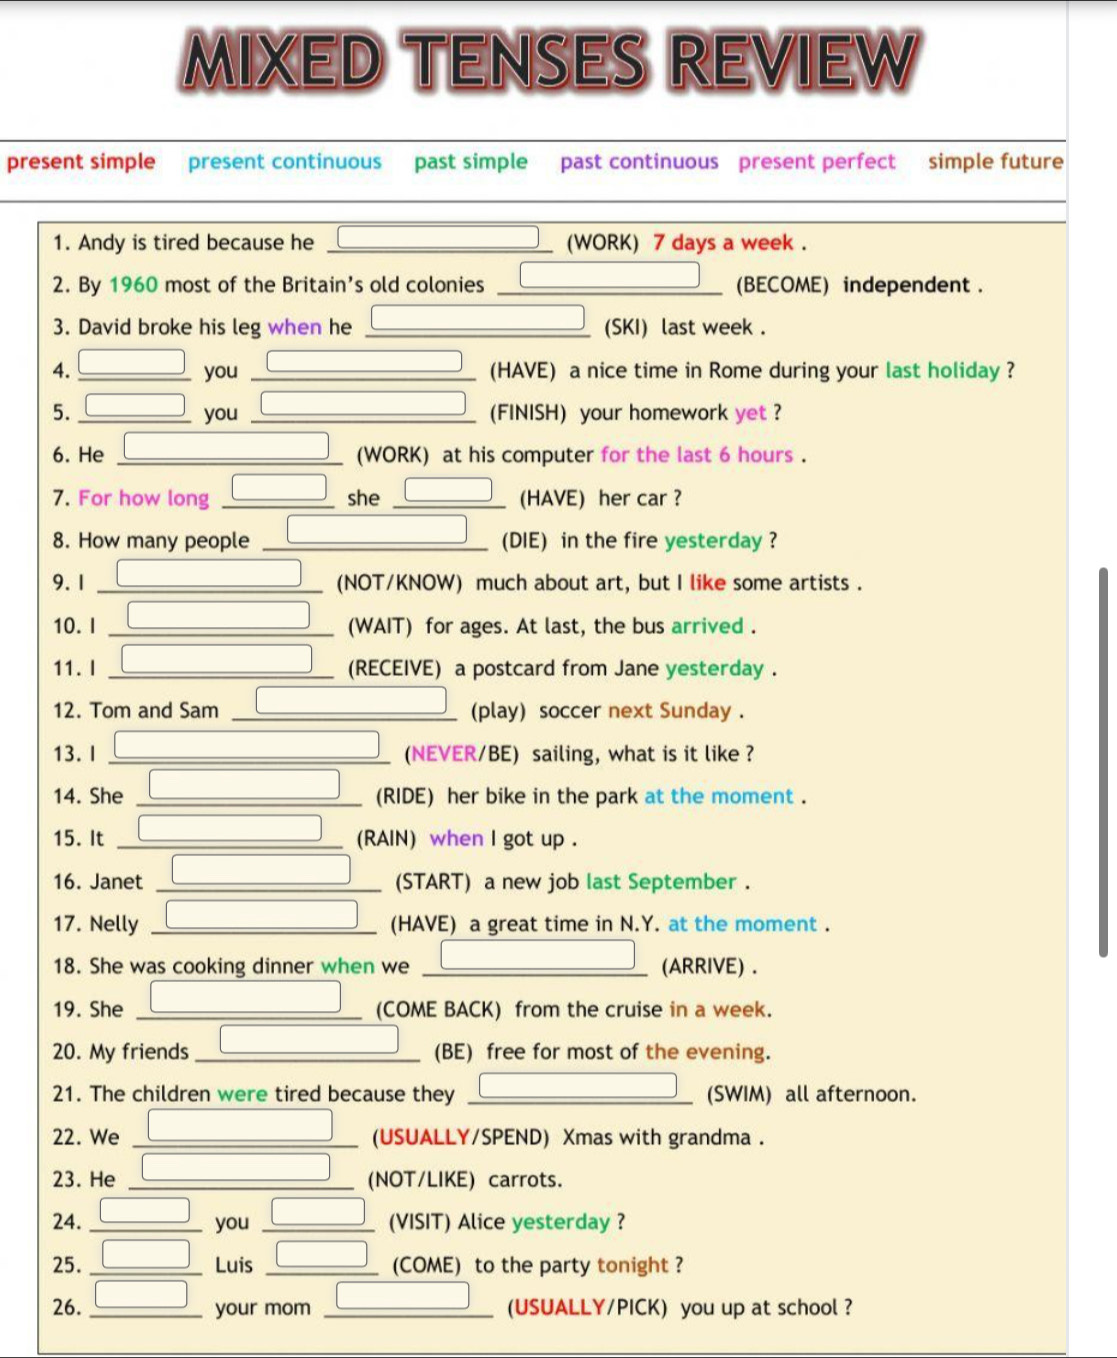Select the blank before (USUALLY/PICK) in sentence 26
The height and width of the screenshot is (1358, 1117).
point(403,1296)
